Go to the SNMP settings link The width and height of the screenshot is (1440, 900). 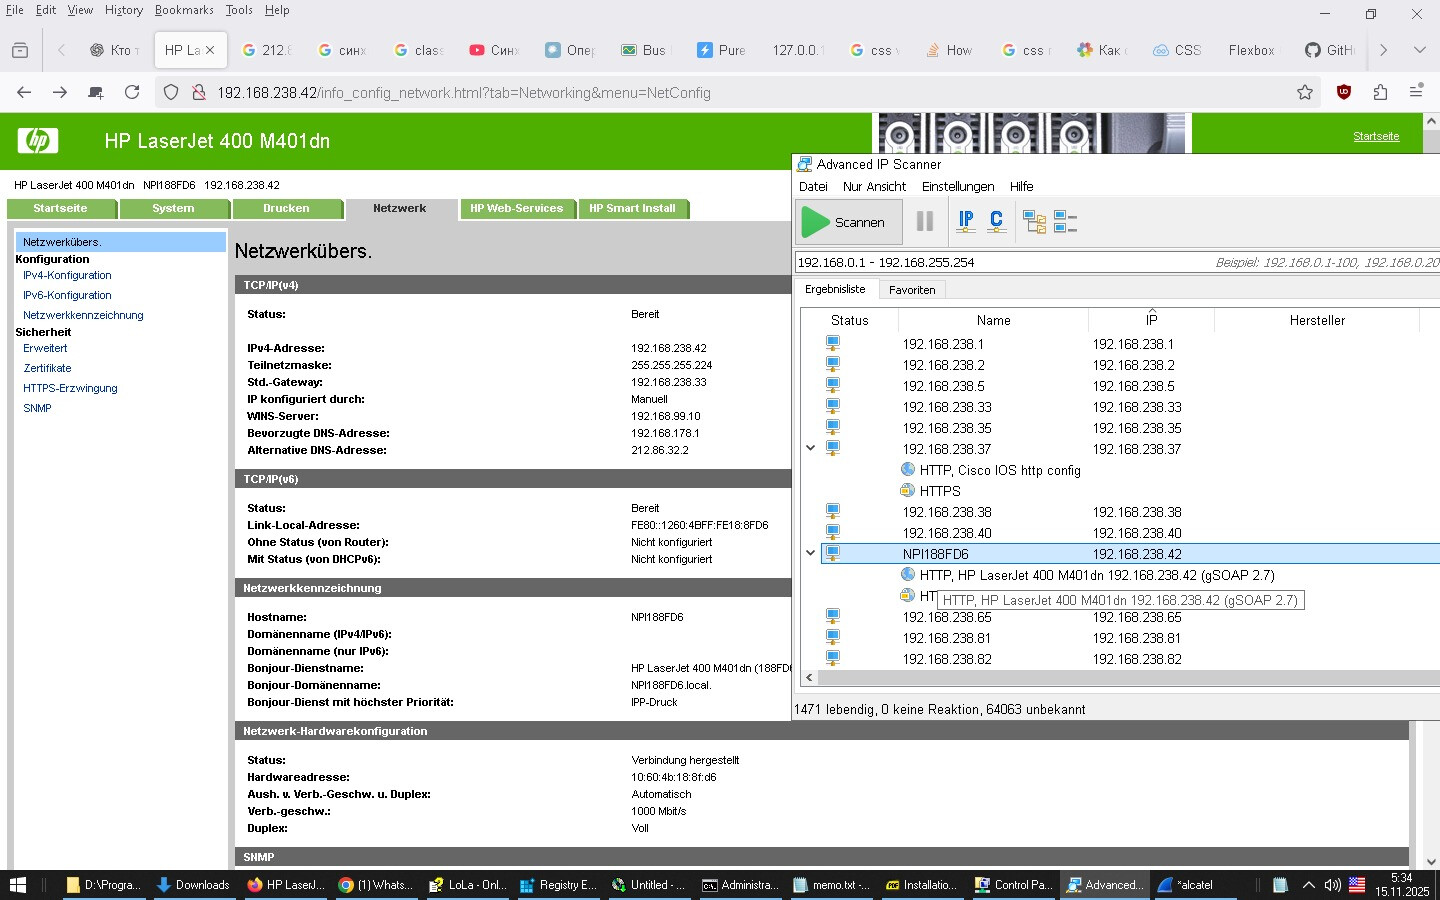(37, 408)
